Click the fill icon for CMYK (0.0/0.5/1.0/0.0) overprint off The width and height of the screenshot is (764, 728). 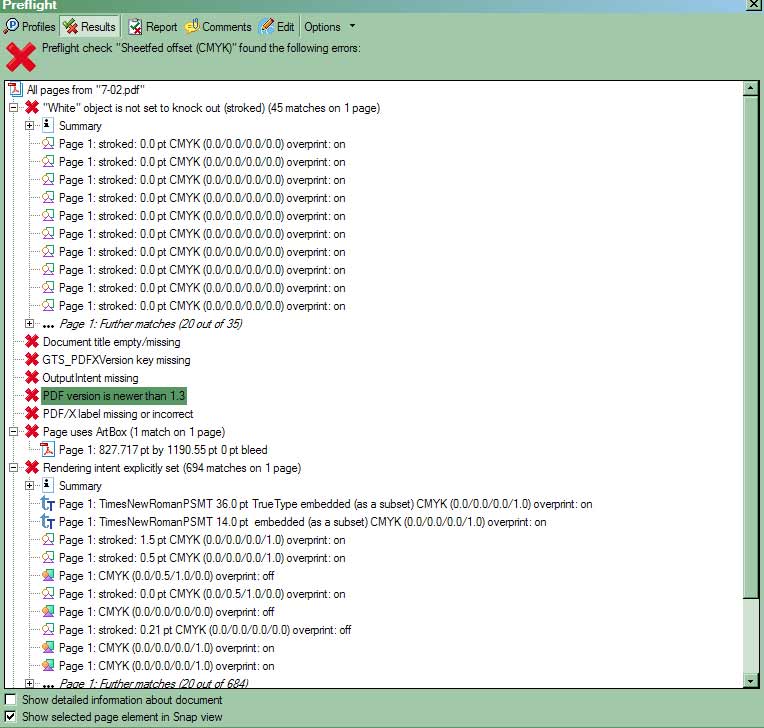click(48, 575)
